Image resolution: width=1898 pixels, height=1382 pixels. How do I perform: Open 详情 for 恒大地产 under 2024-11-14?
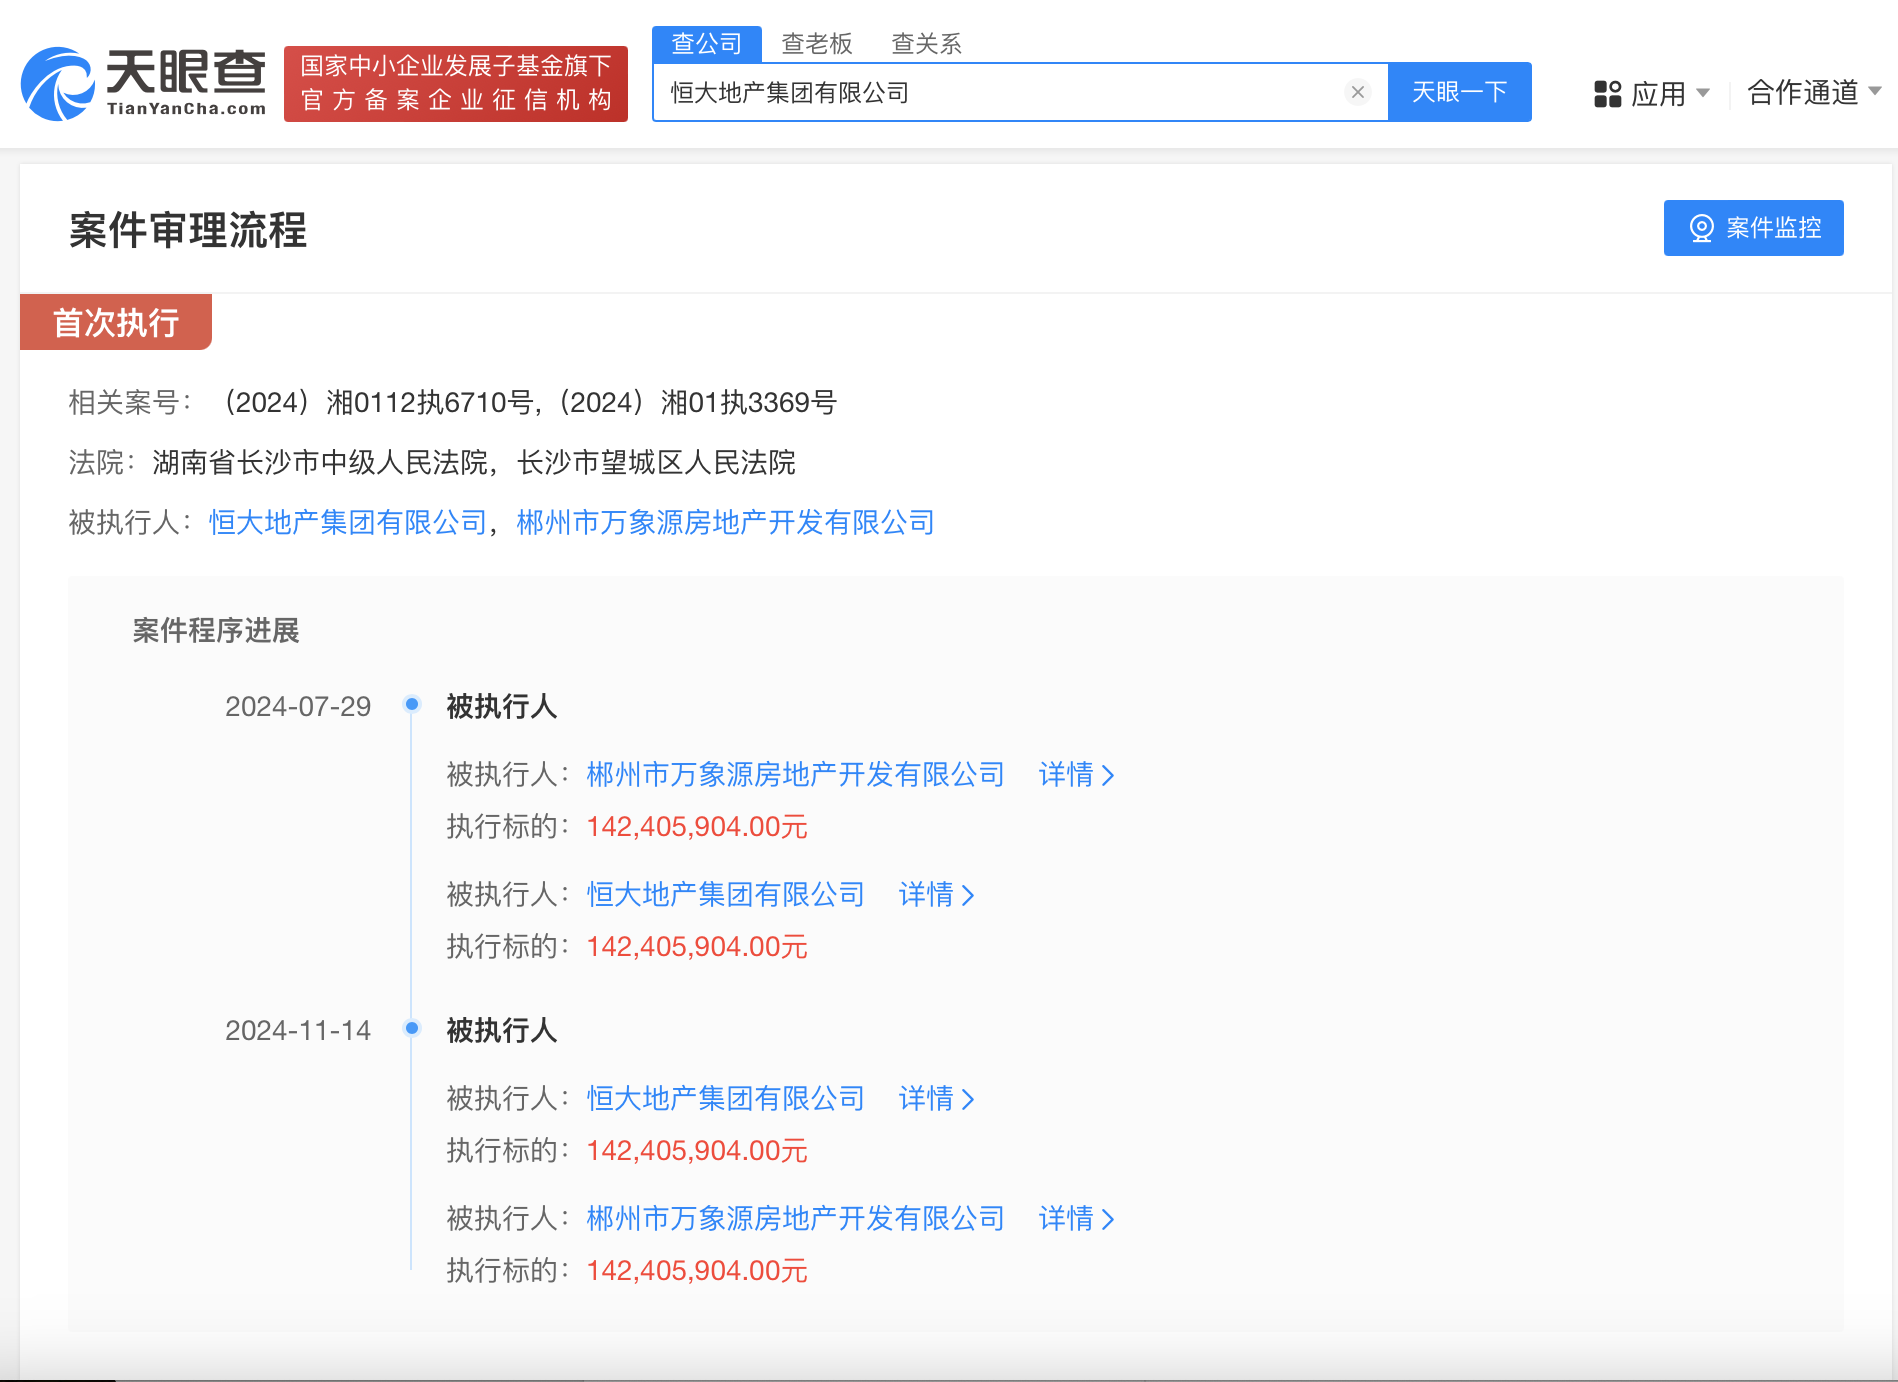[x=936, y=1099]
